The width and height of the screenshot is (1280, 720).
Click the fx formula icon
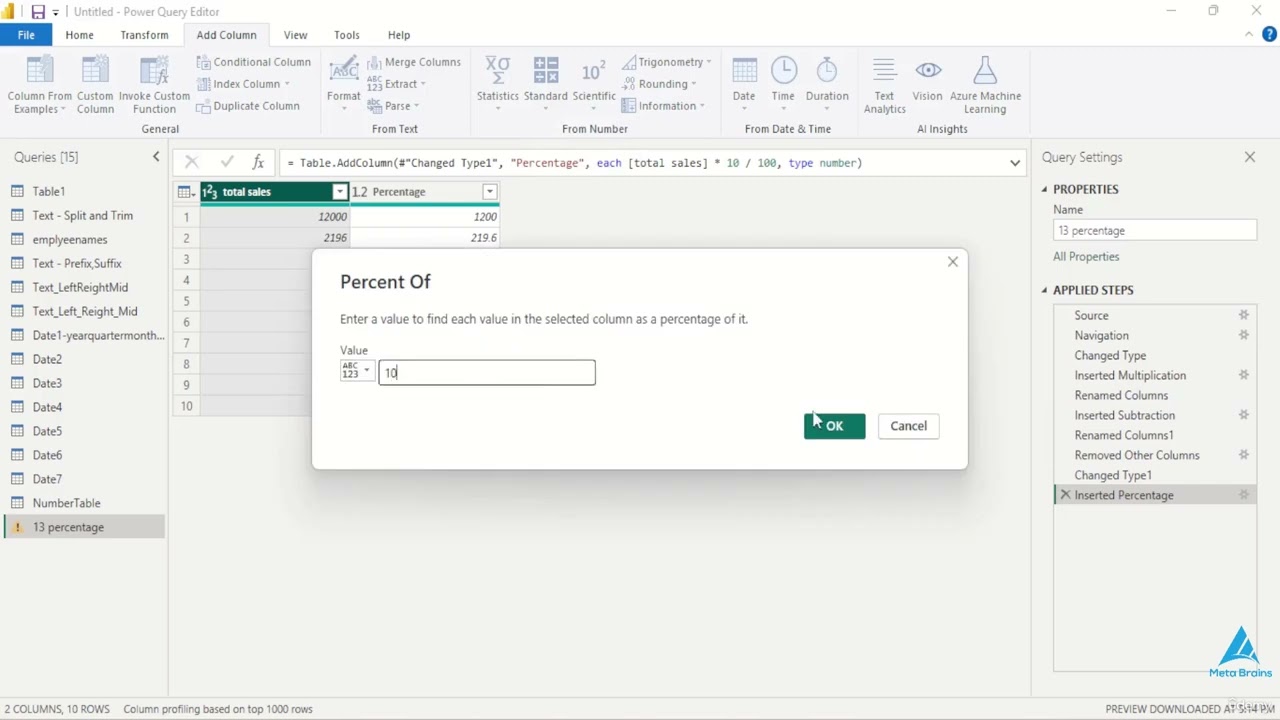point(258,162)
